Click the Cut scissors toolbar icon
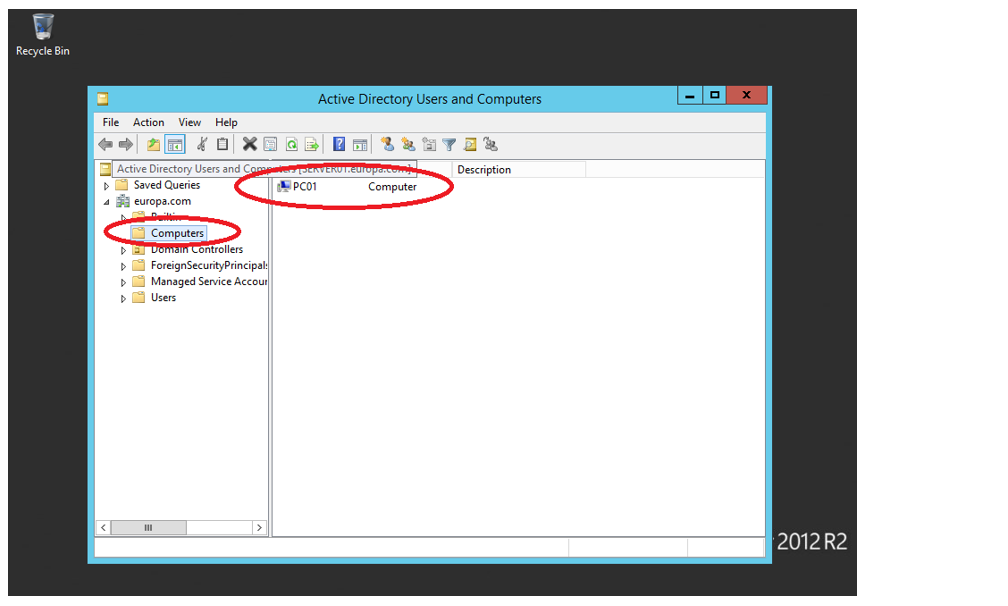 pyautogui.click(x=202, y=145)
